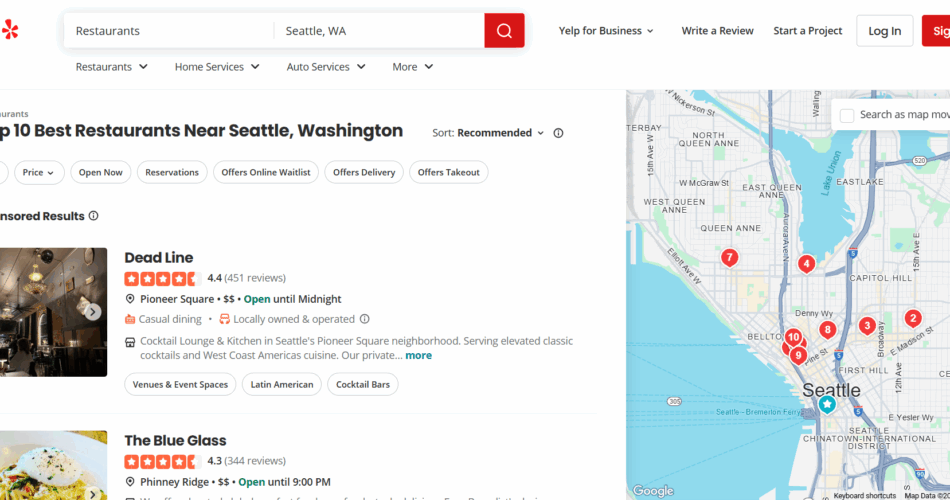Screen dimensions: 950x500
Task: Click map marker number 10
Action: (793, 337)
